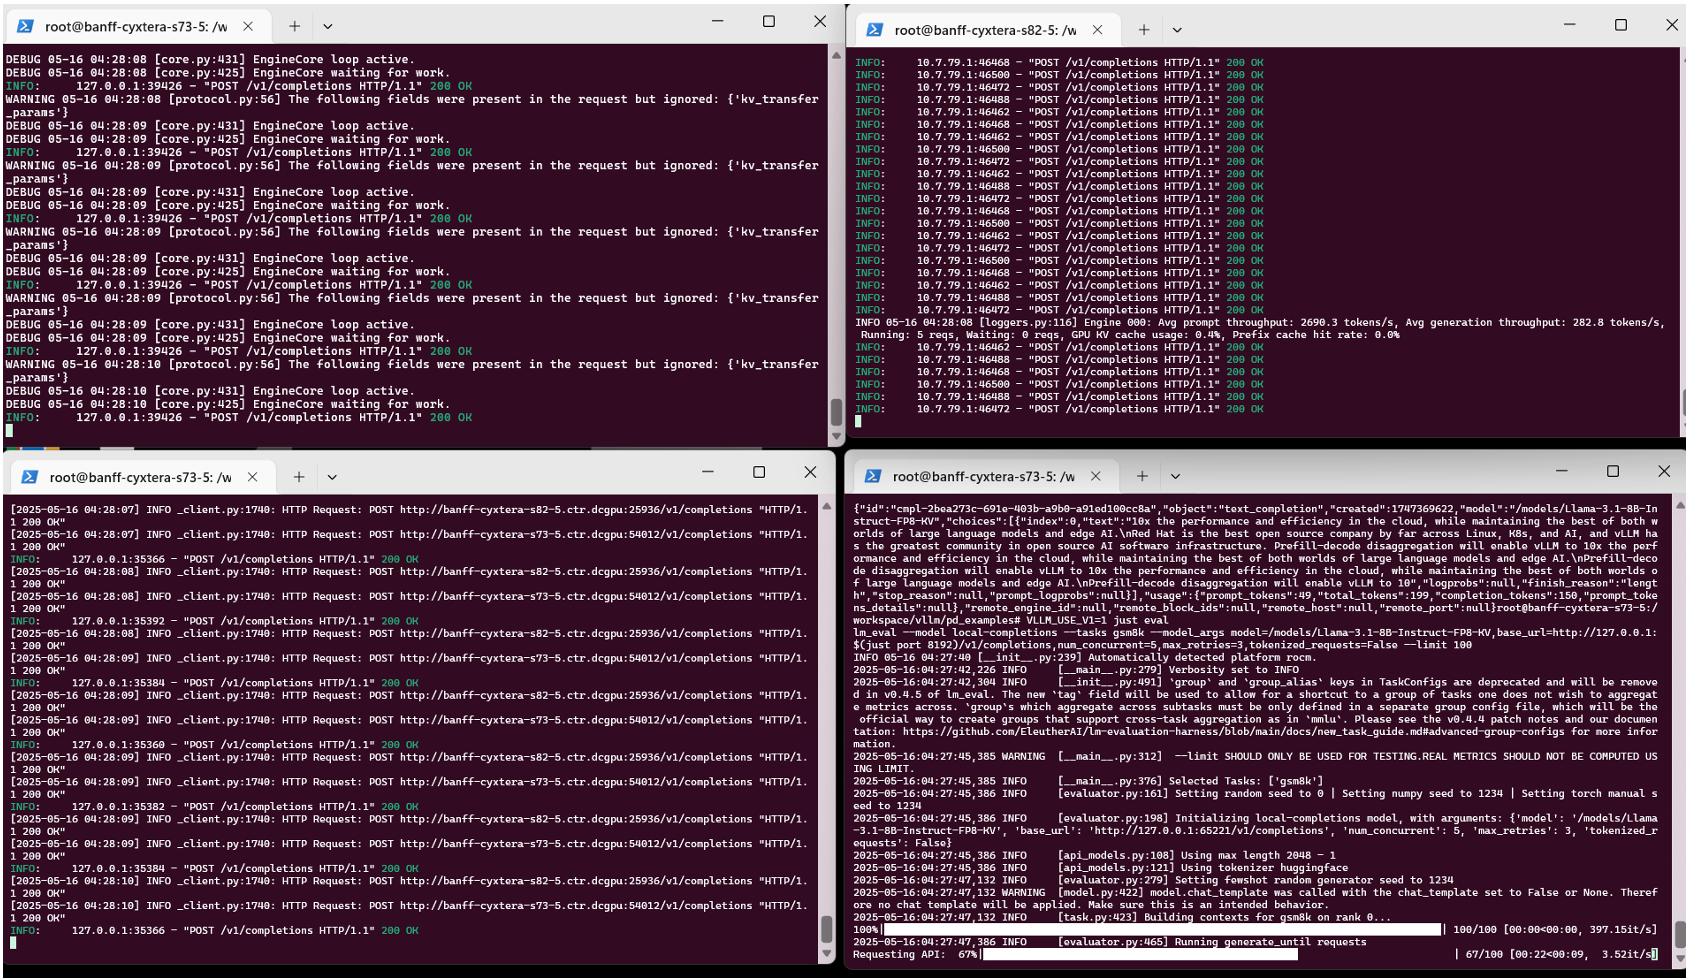The height and width of the screenshot is (979, 1686).
Task: Minimize the EngineCore debug log terminal window
Action: tap(717, 21)
